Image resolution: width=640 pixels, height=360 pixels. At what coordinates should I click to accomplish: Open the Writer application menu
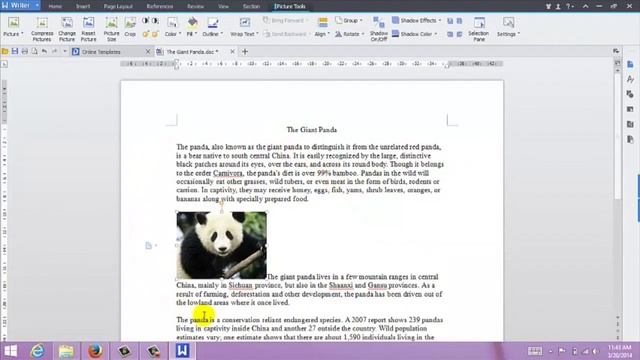(x=20, y=6)
